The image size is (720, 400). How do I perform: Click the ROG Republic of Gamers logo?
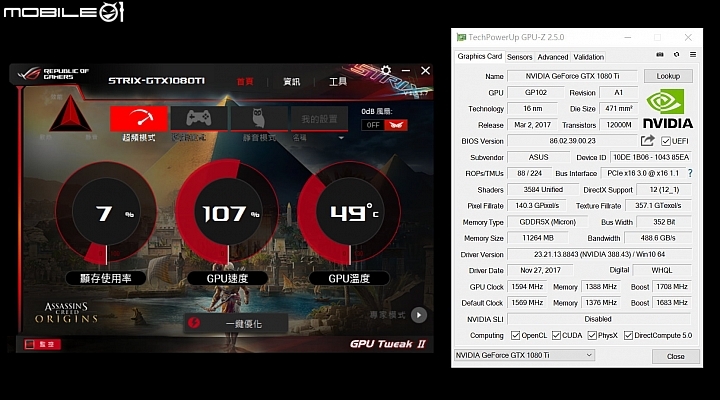(54, 74)
